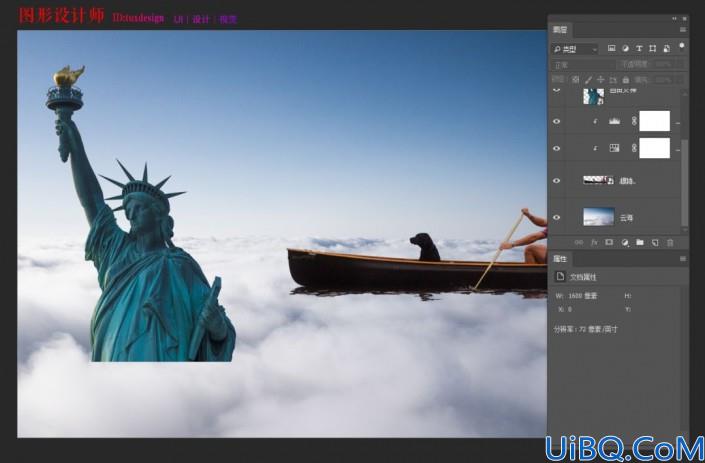Select the second adjustment layer icon
Viewport: 705px width, 463px height.
tap(614, 148)
